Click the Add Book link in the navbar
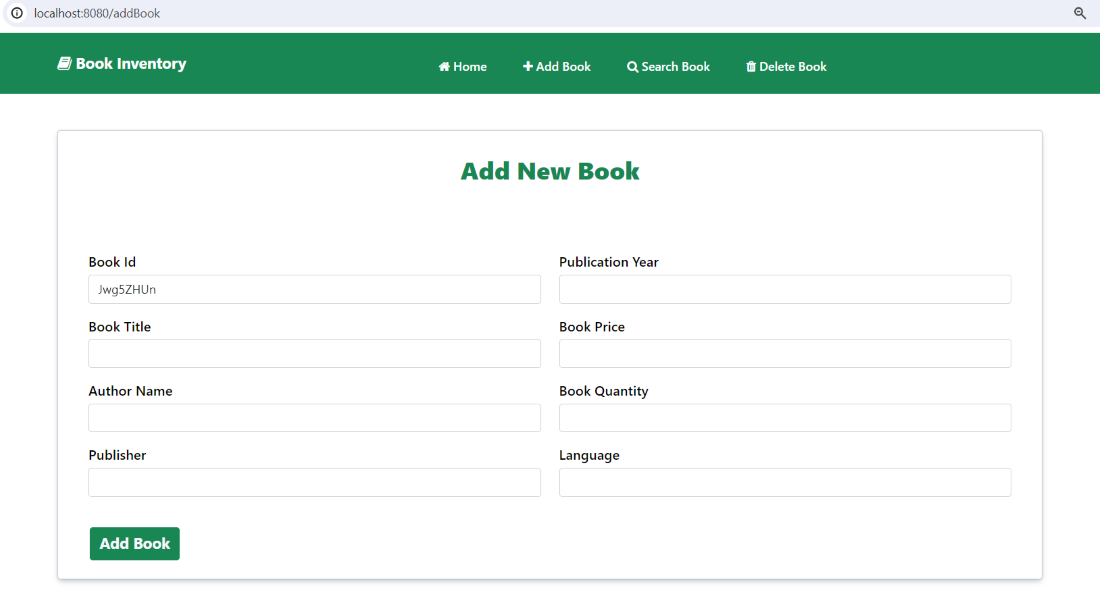The height and width of the screenshot is (605, 1100). tap(557, 66)
